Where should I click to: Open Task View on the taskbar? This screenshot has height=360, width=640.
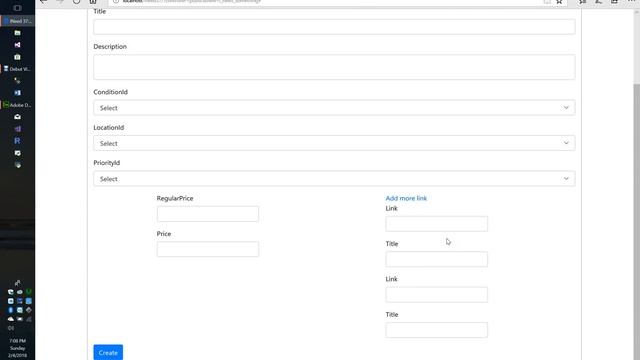(17, 8)
